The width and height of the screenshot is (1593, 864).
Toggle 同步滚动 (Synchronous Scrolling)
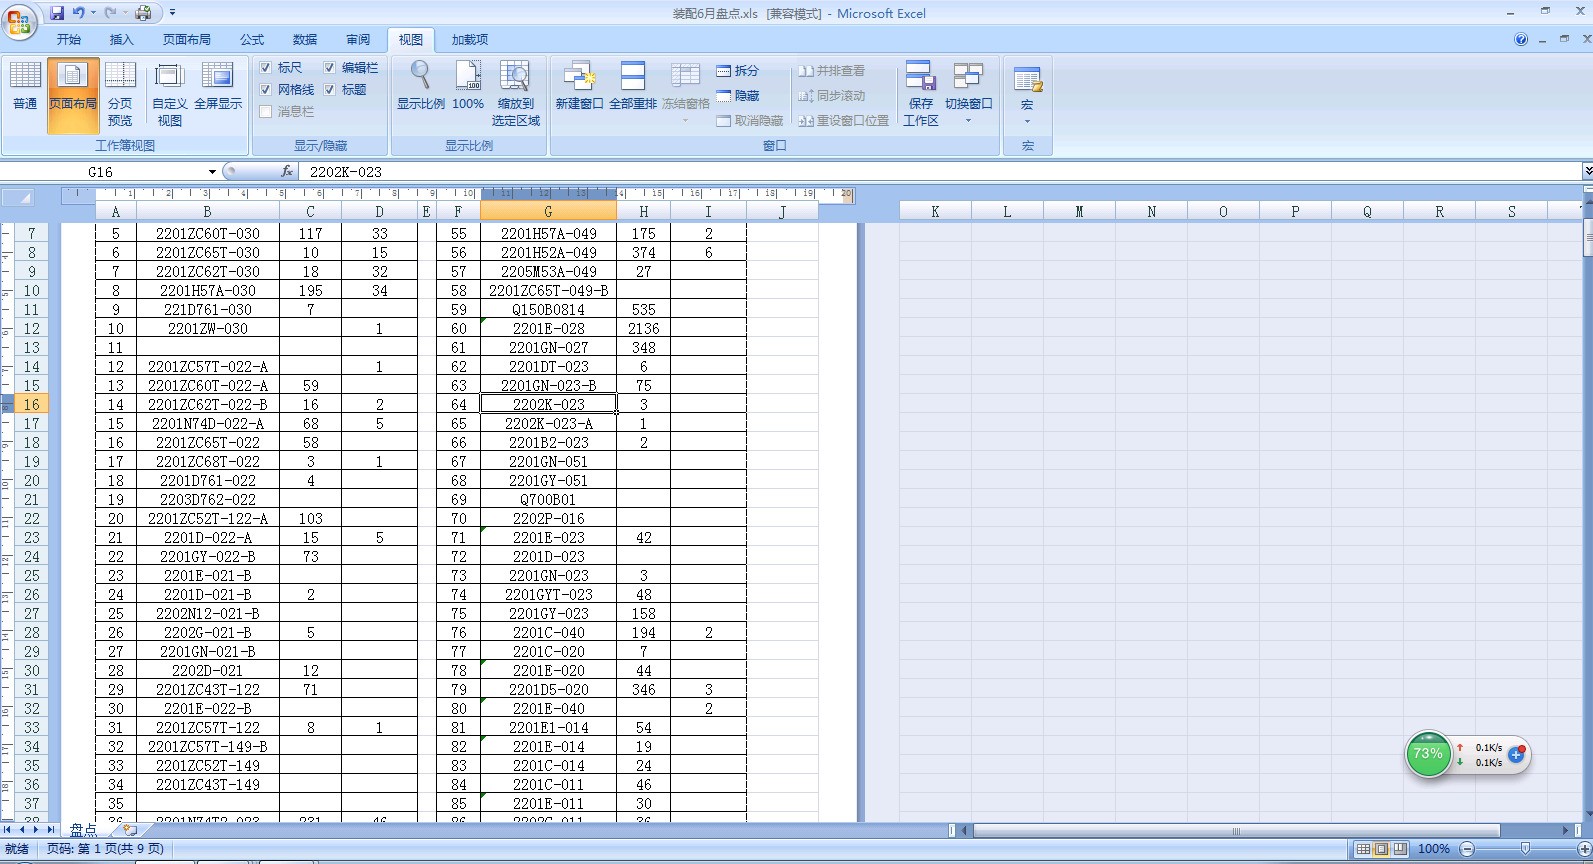pos(832,96)
